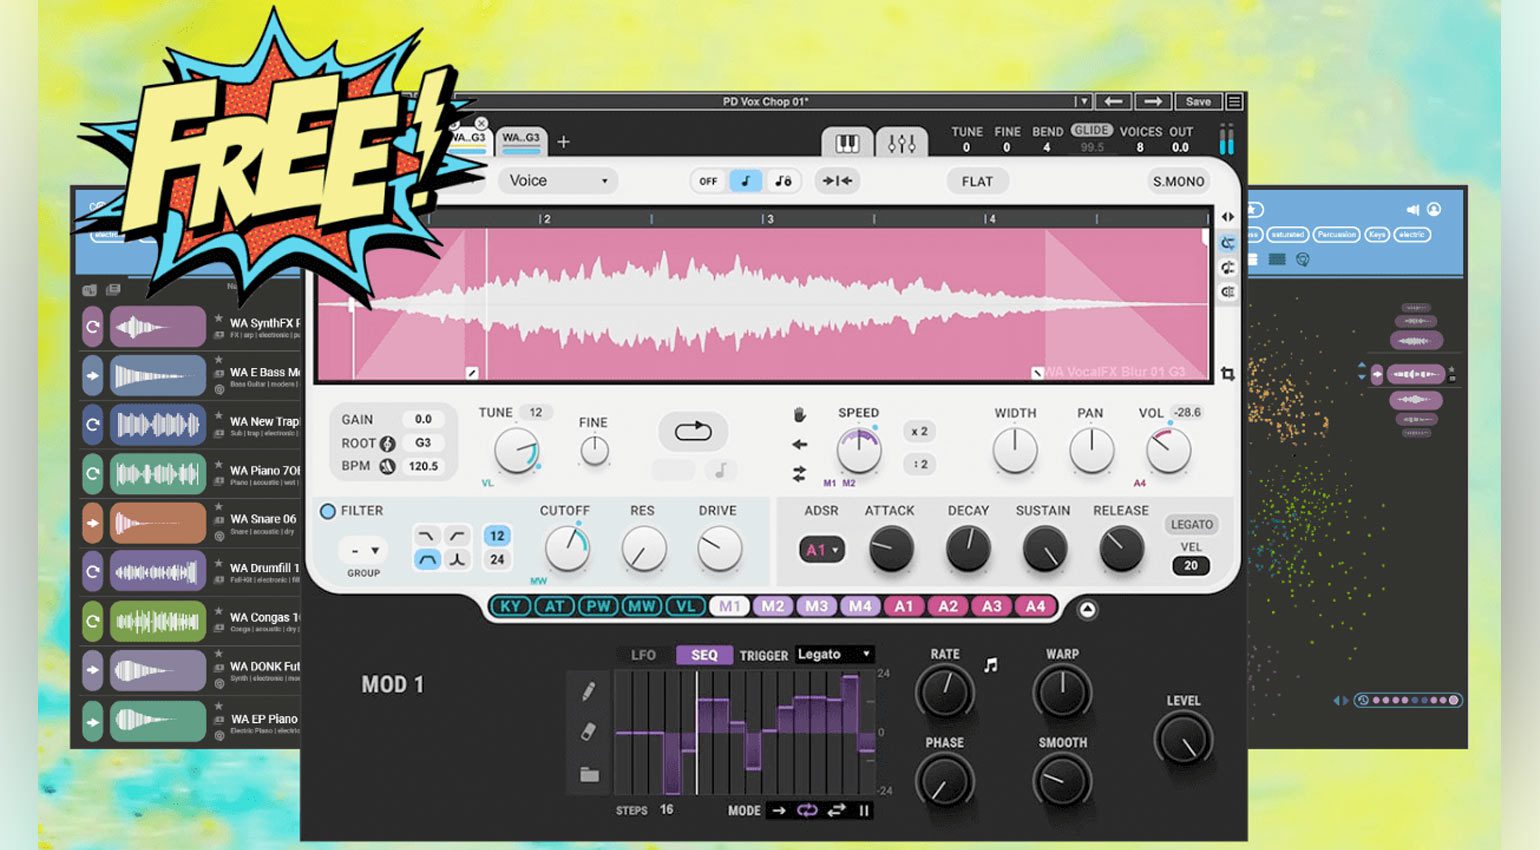Select 12 dB filter slope

coord(497,536)
